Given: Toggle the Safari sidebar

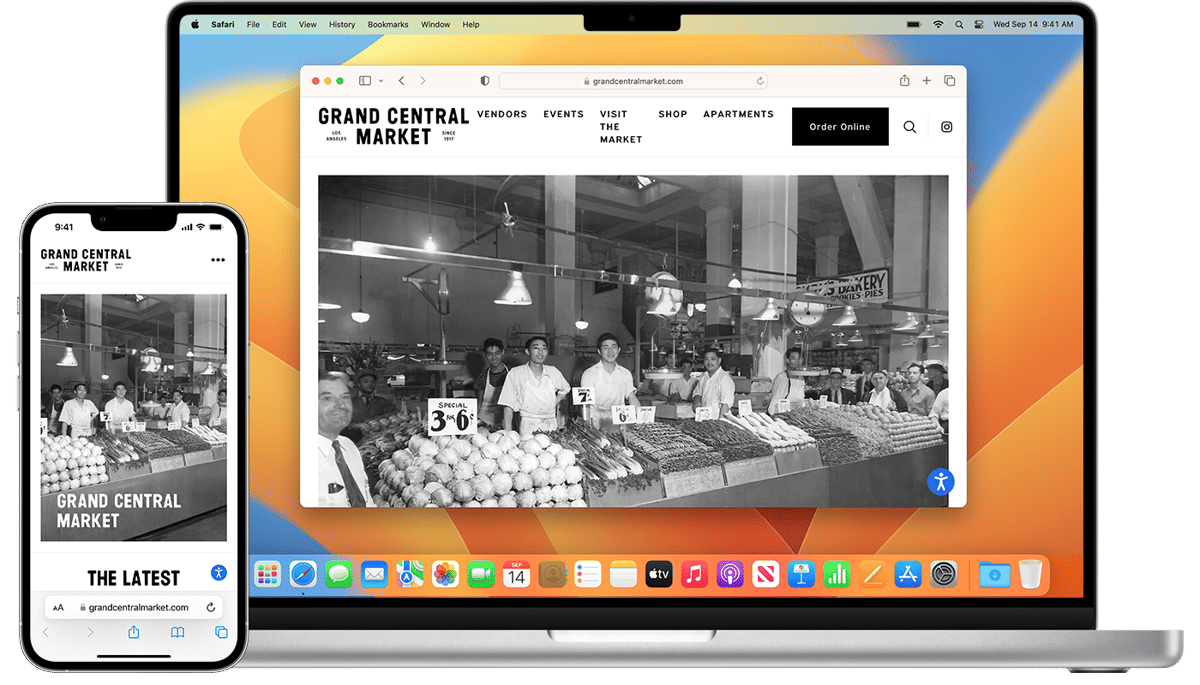Looking at the screenshot, I should tap(364, 80).
